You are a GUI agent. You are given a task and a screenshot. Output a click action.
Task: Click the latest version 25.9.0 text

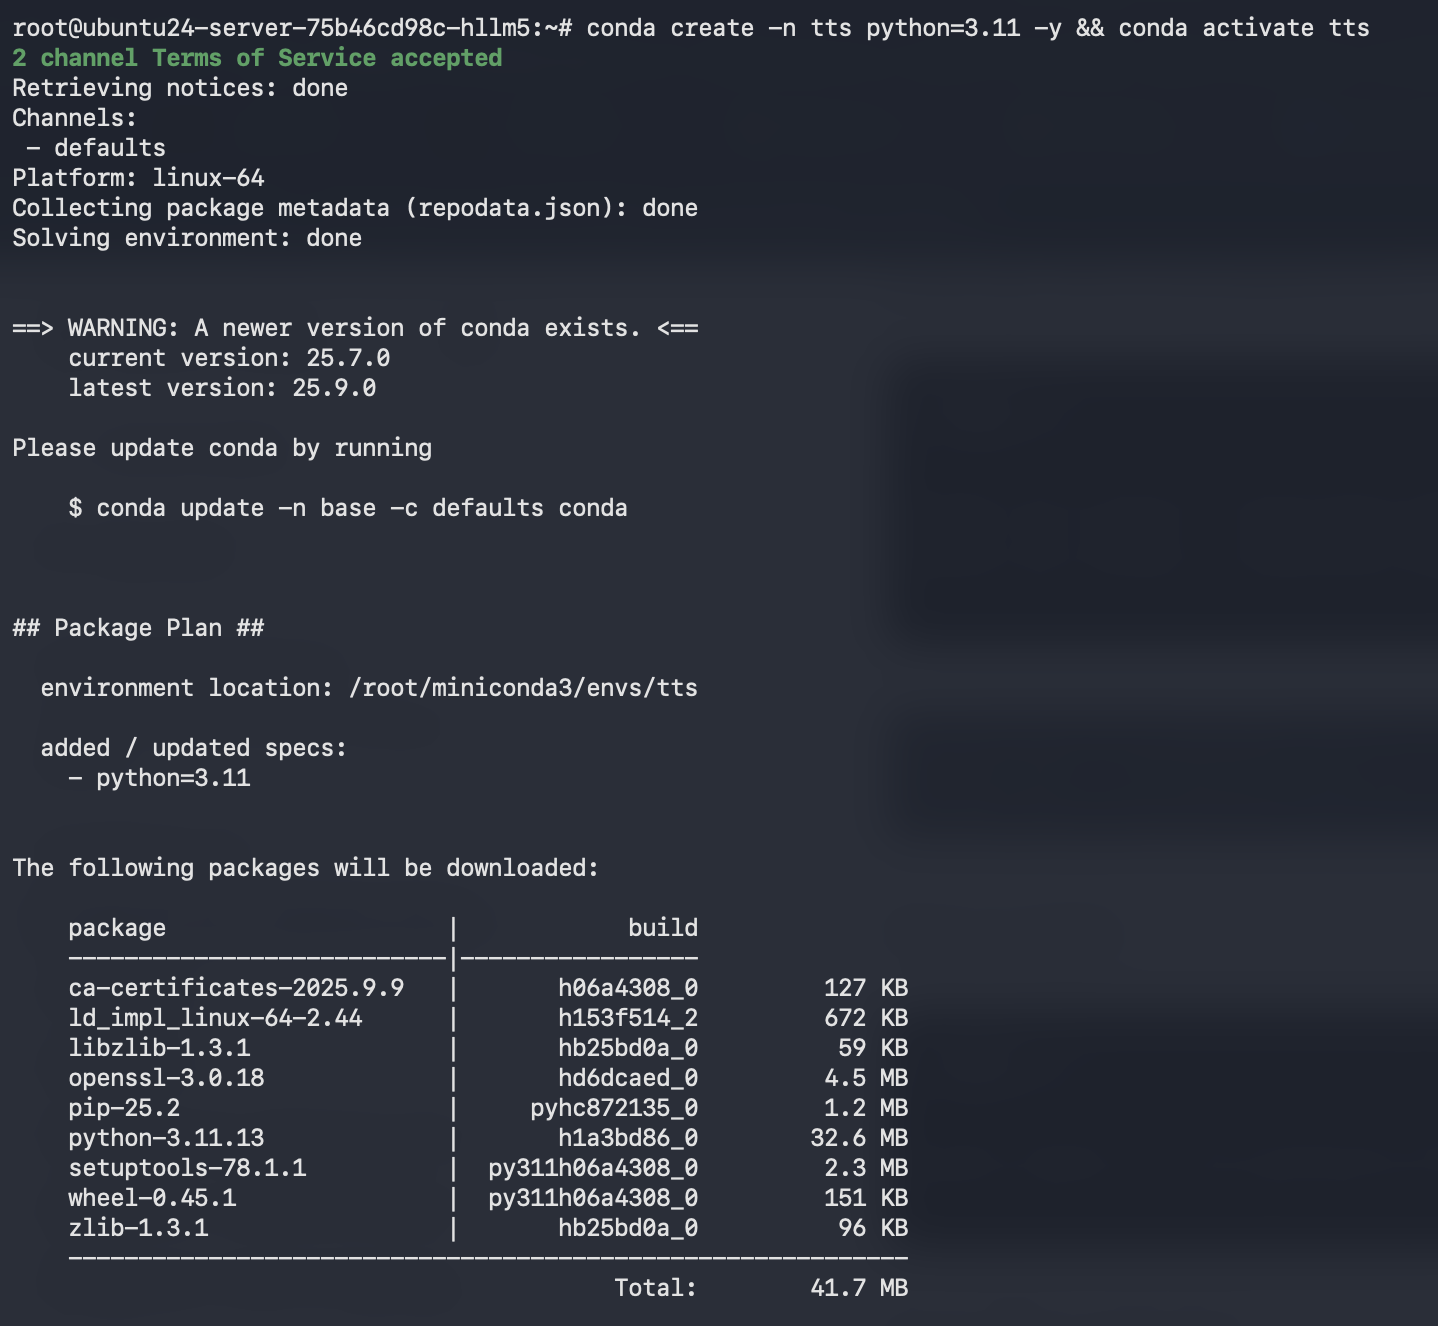coord(222,388)
